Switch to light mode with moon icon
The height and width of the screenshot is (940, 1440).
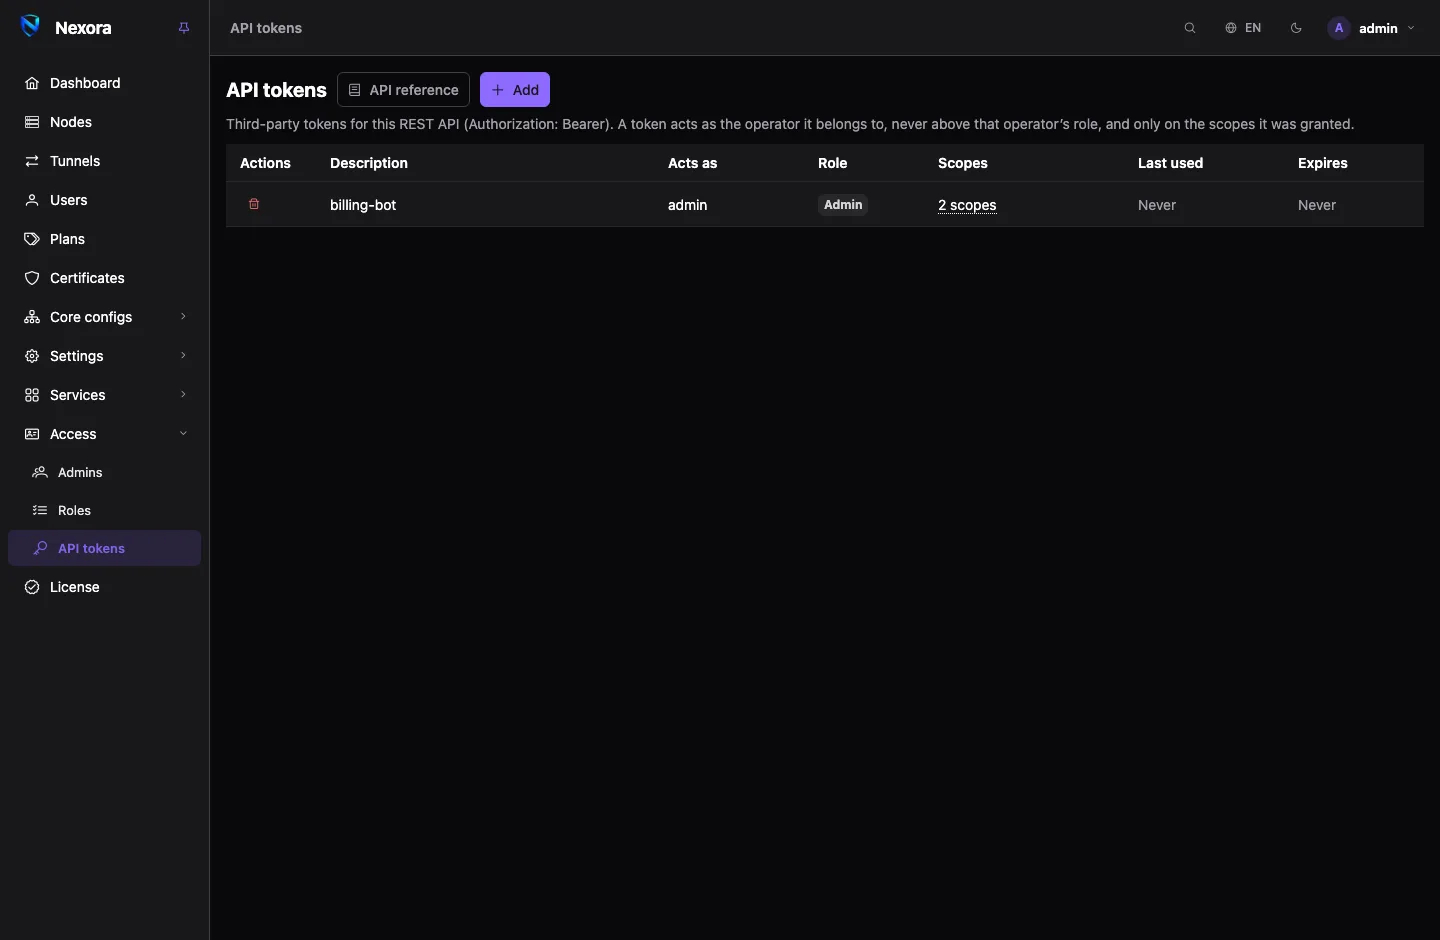[x=1296, y=28]
